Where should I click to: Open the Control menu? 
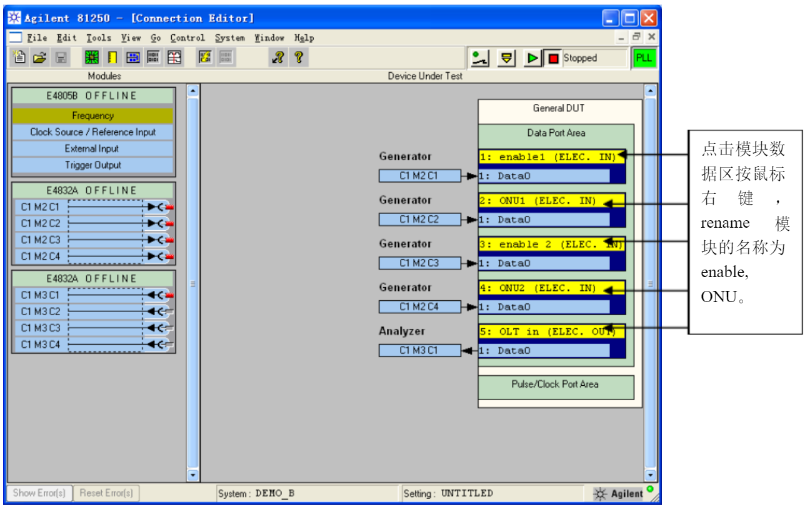point(187,38)
